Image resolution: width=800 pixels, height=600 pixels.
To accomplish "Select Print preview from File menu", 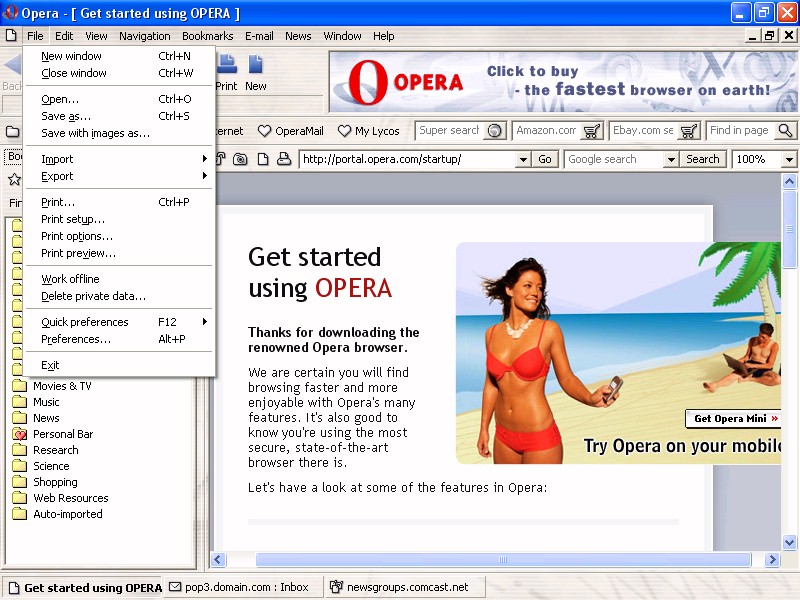I will coord(78,253).
